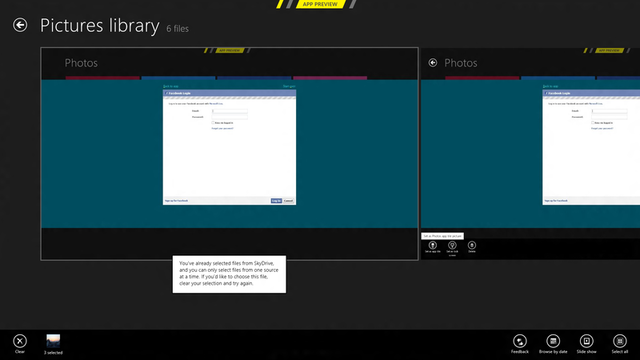The width and height of the screenshot is (640, 360).
Task: Click Delete icon in second screenshot
Action: pyautogui.click(x=472, y=247)
